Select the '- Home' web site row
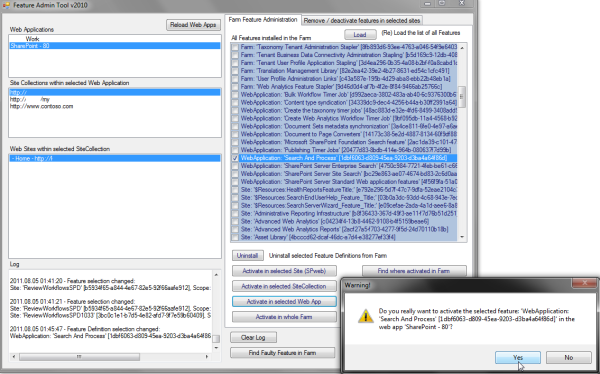 115,158
